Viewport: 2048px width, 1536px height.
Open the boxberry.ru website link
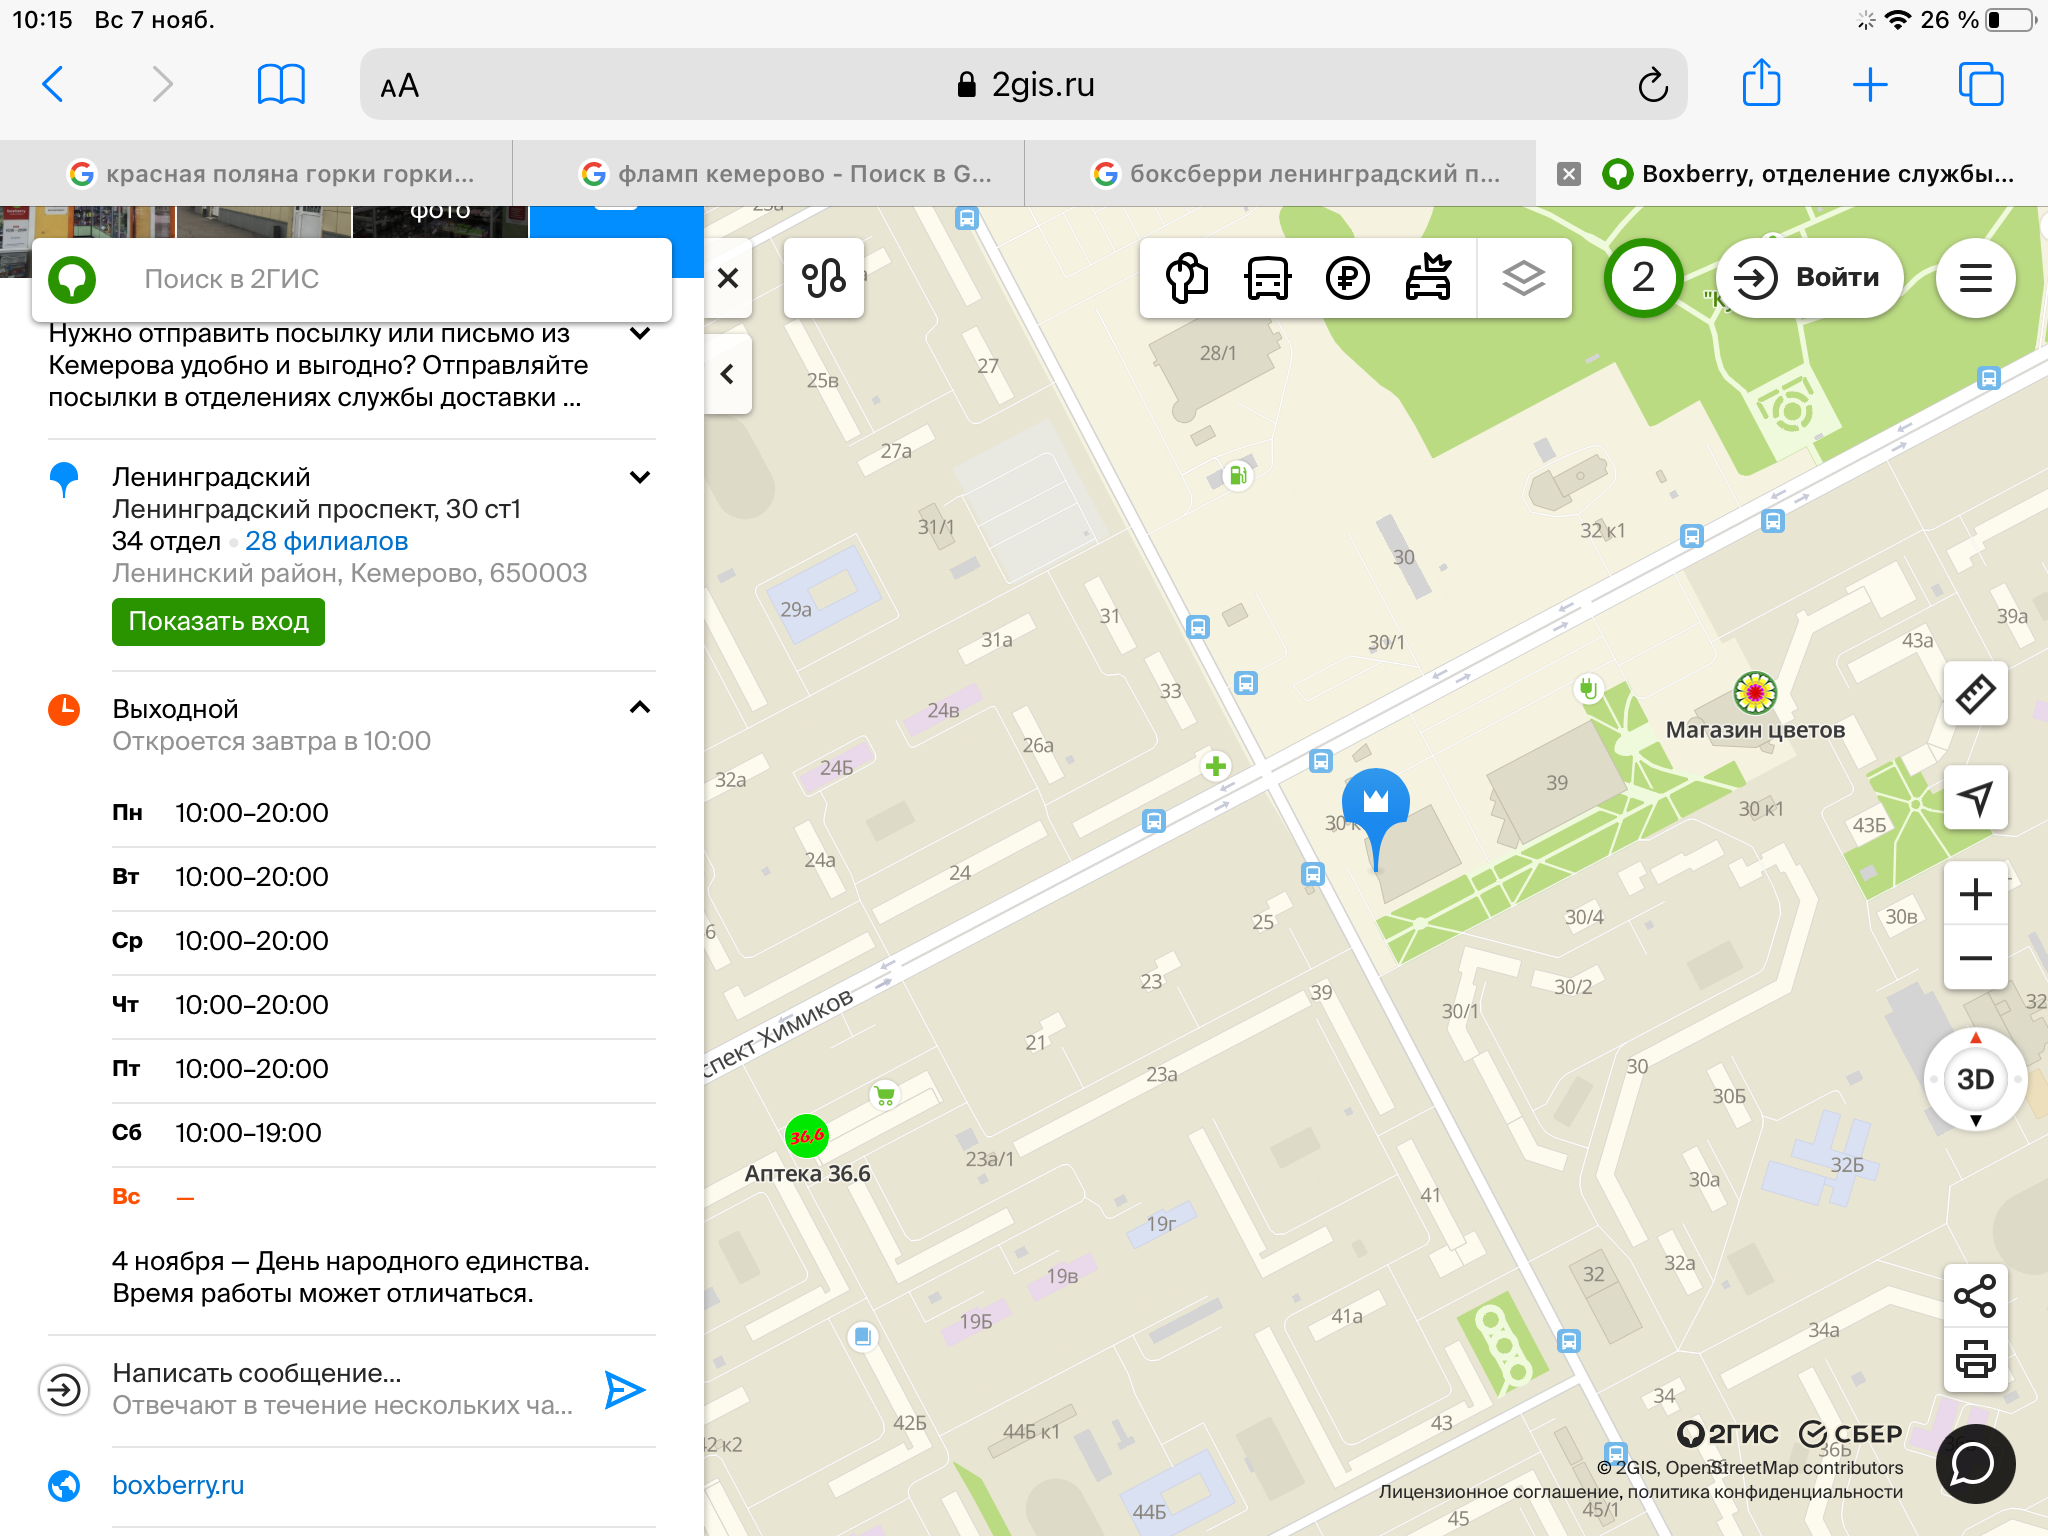(x=178, y=1485)
